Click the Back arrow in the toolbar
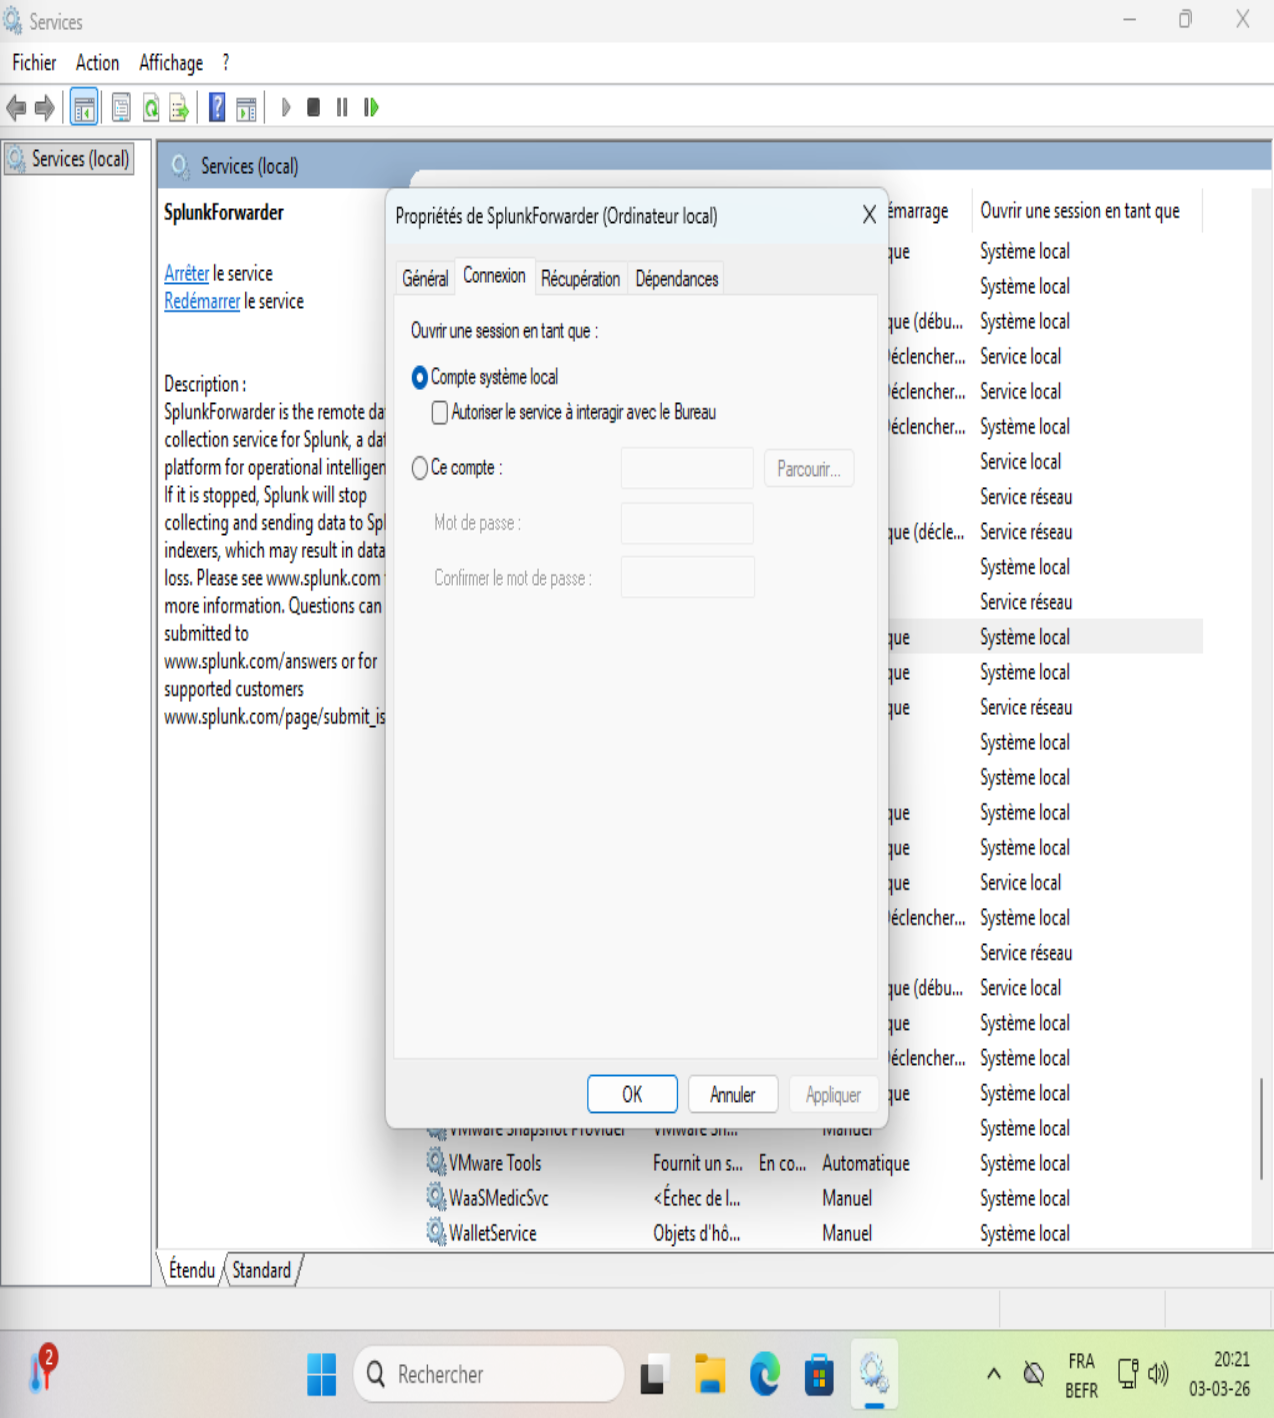1274x1418 pixels. (16, 107)
